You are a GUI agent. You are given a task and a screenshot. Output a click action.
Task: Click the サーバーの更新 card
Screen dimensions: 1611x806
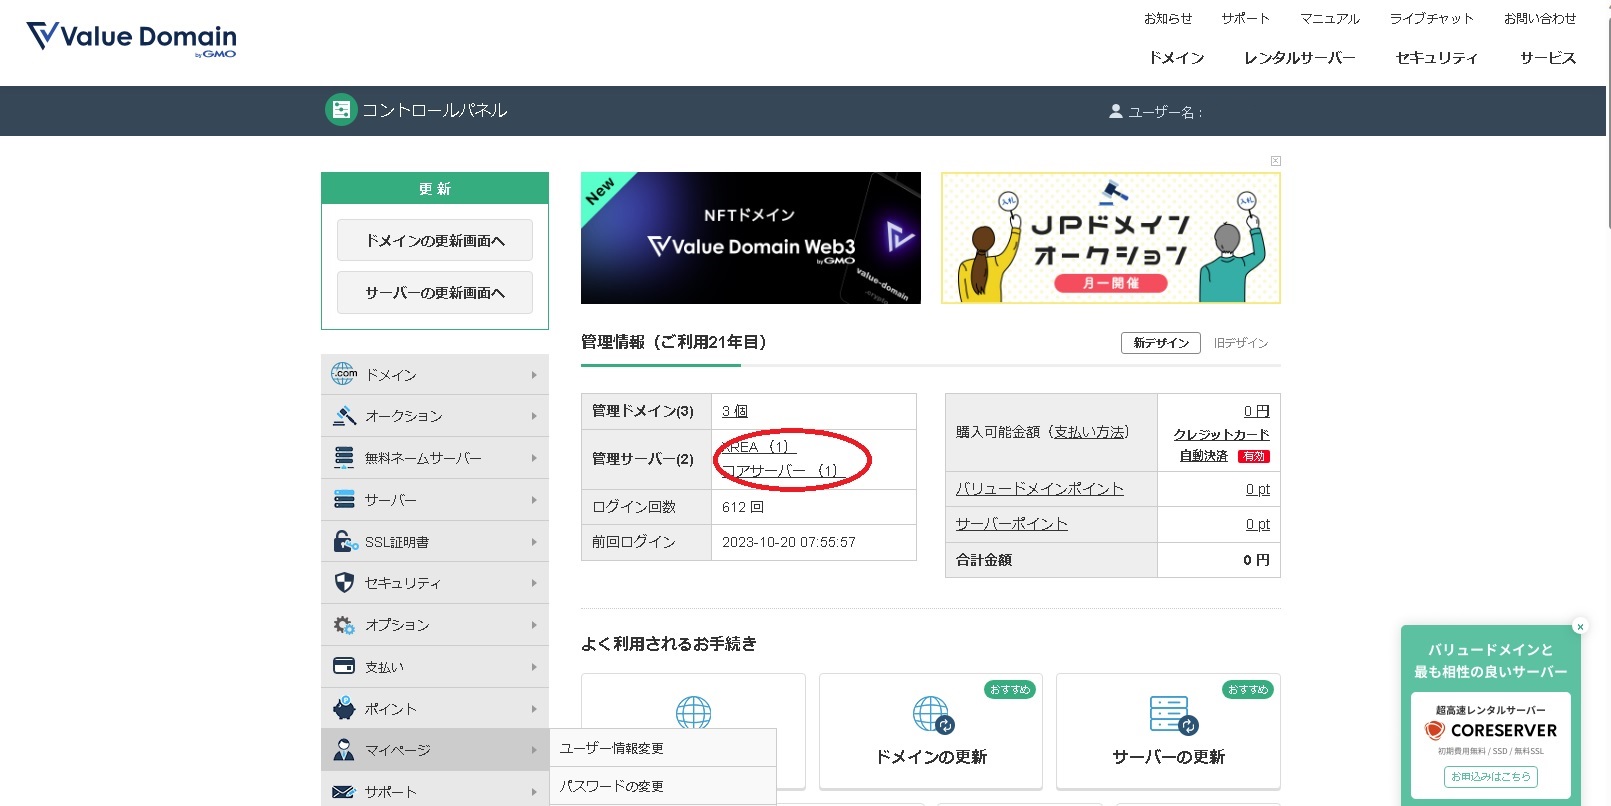(1168, 732)
